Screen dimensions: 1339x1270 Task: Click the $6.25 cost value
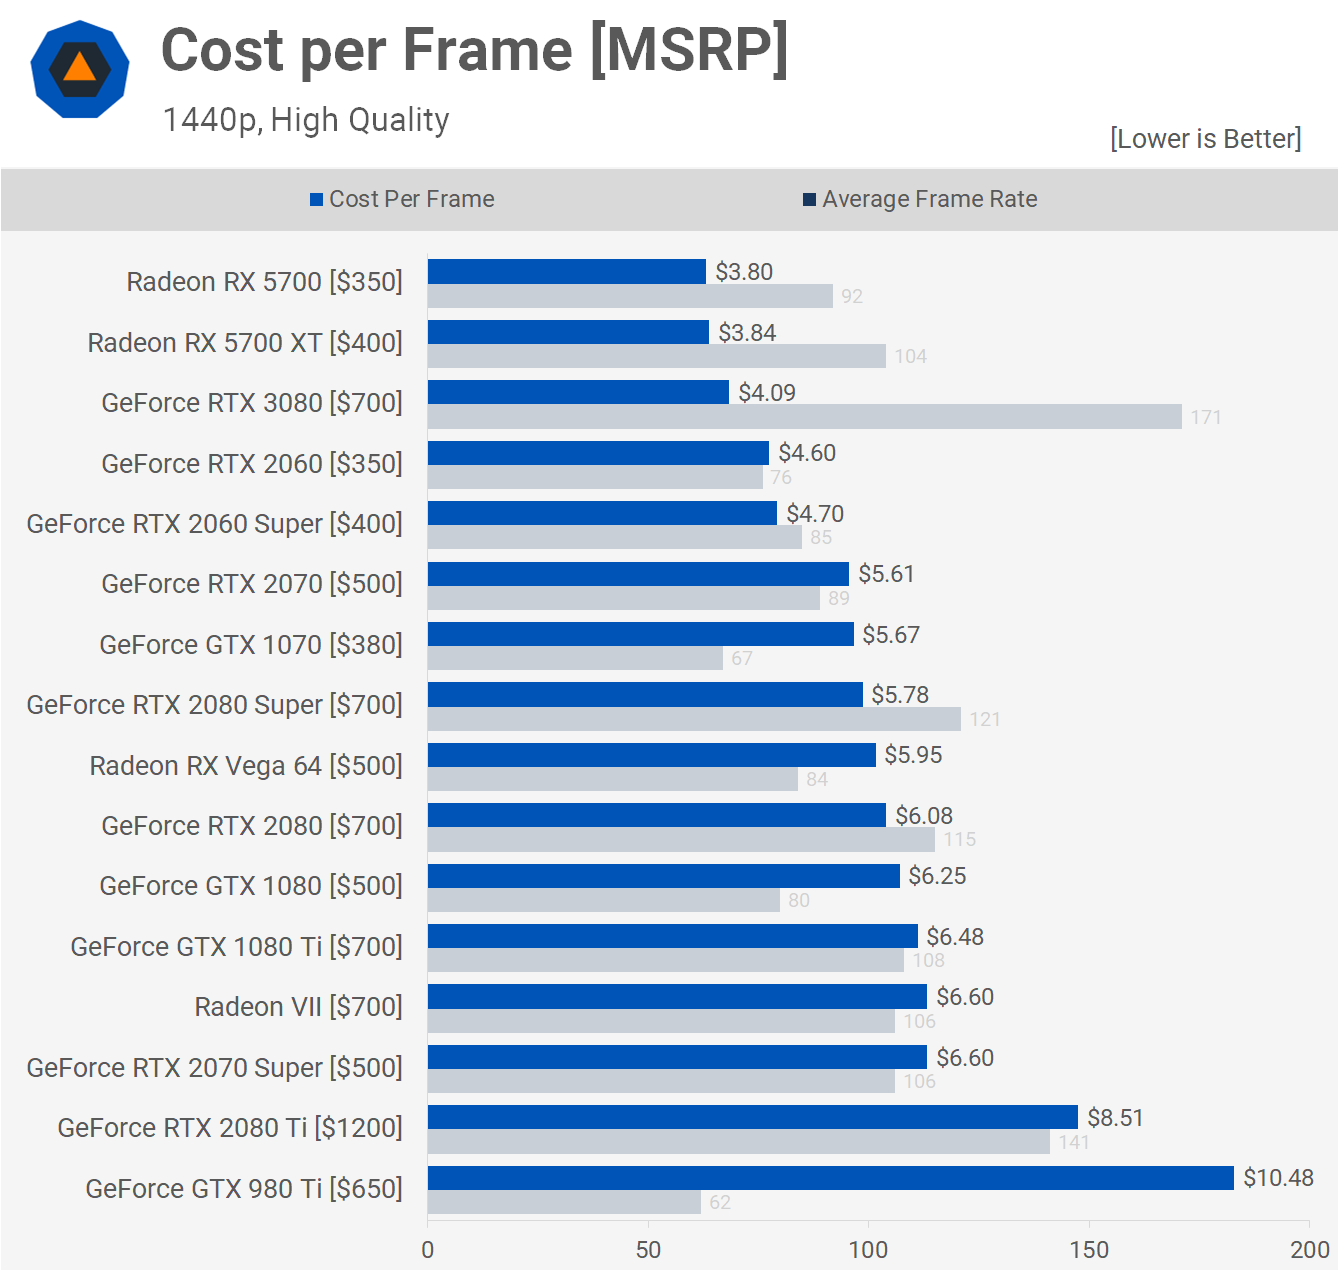tap(937, 876)
